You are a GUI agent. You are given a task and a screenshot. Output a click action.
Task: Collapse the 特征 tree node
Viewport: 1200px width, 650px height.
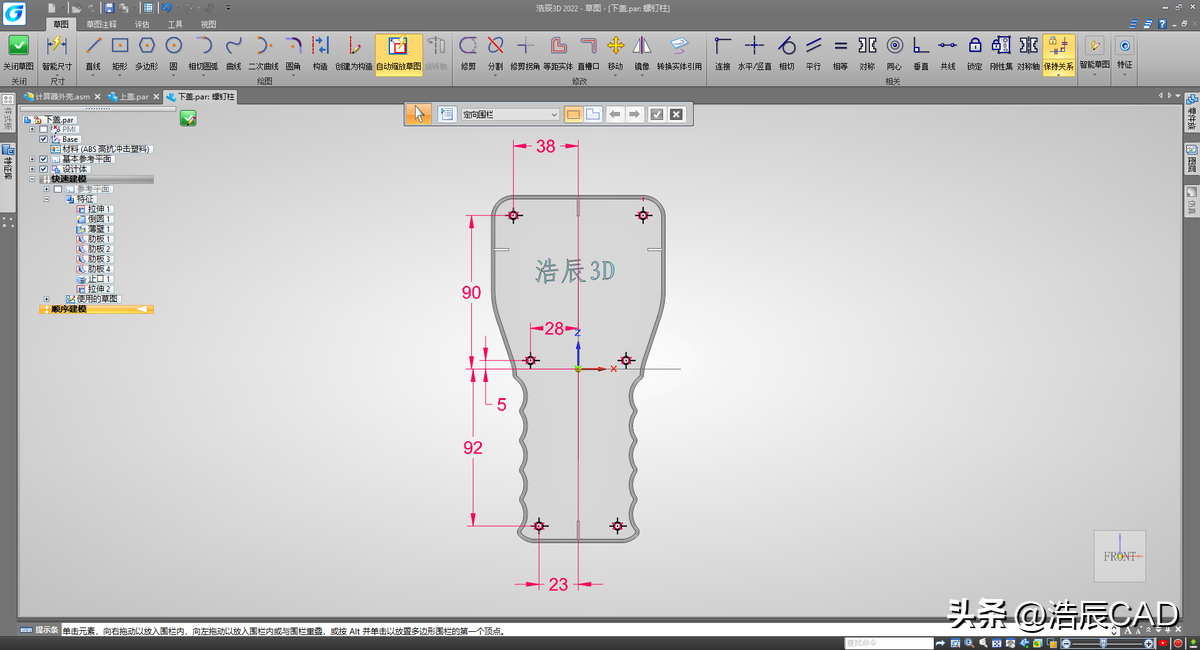pos(46,199)
